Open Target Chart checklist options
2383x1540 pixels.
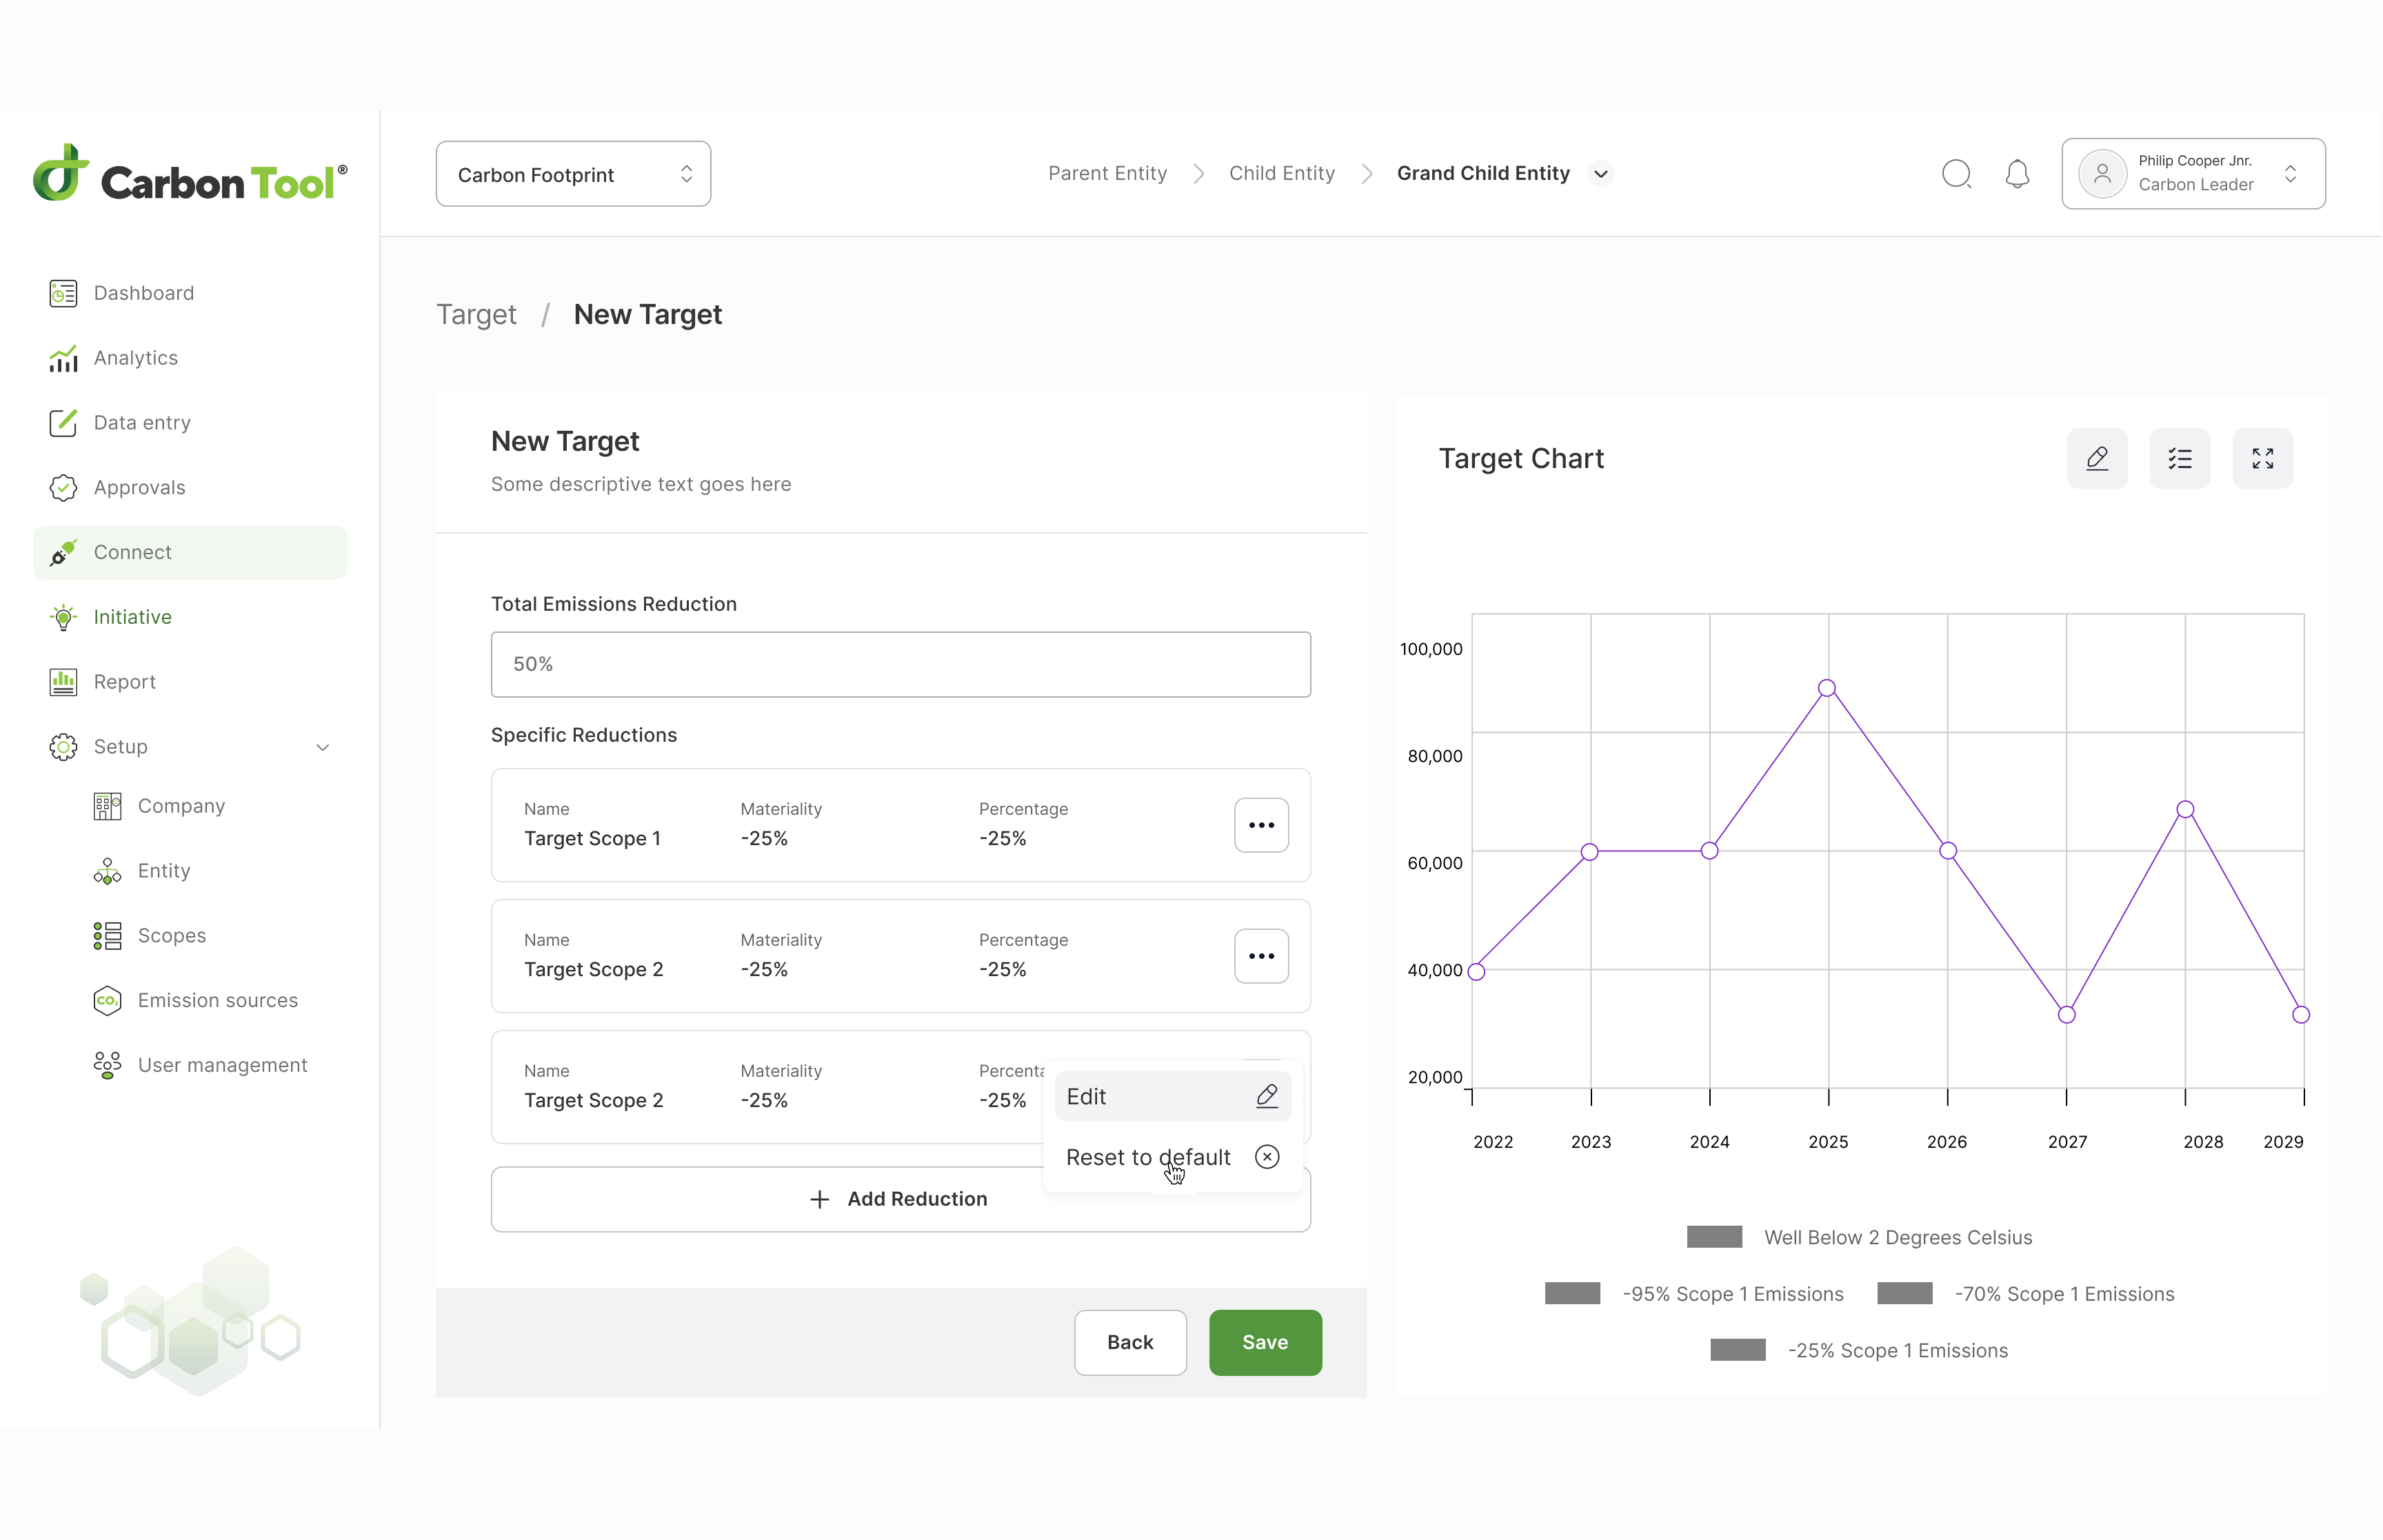coord(2180,459)
